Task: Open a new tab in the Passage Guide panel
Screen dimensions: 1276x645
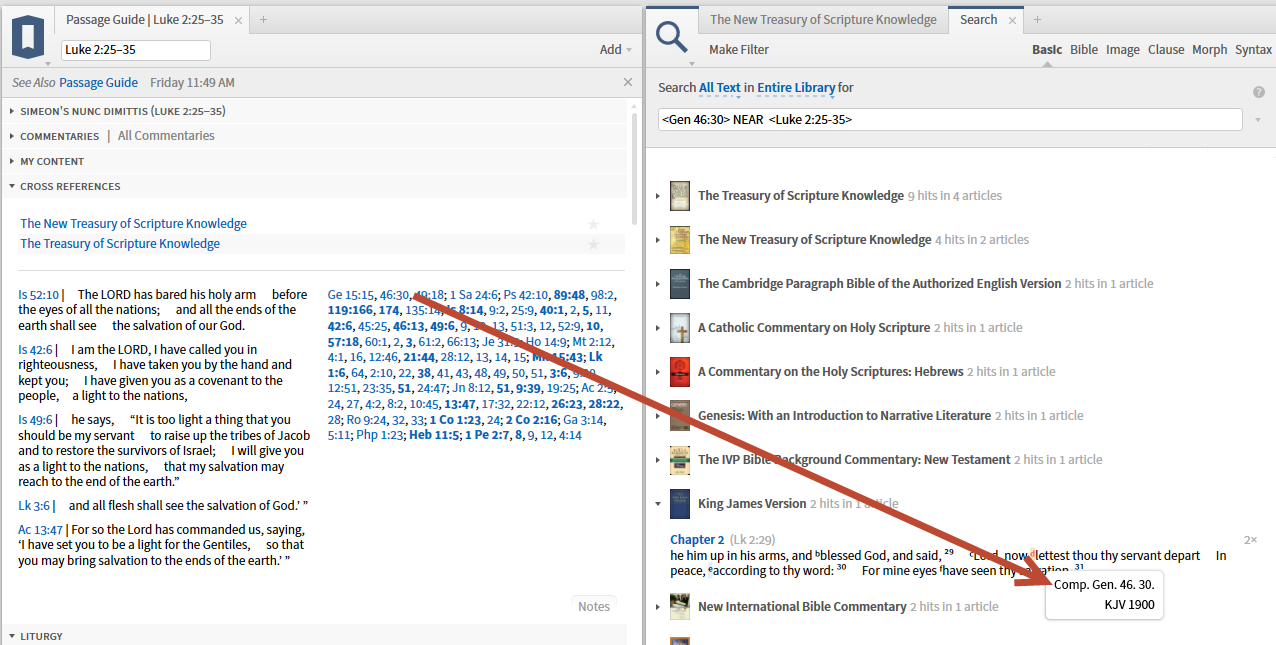Action: coord(263,19)
